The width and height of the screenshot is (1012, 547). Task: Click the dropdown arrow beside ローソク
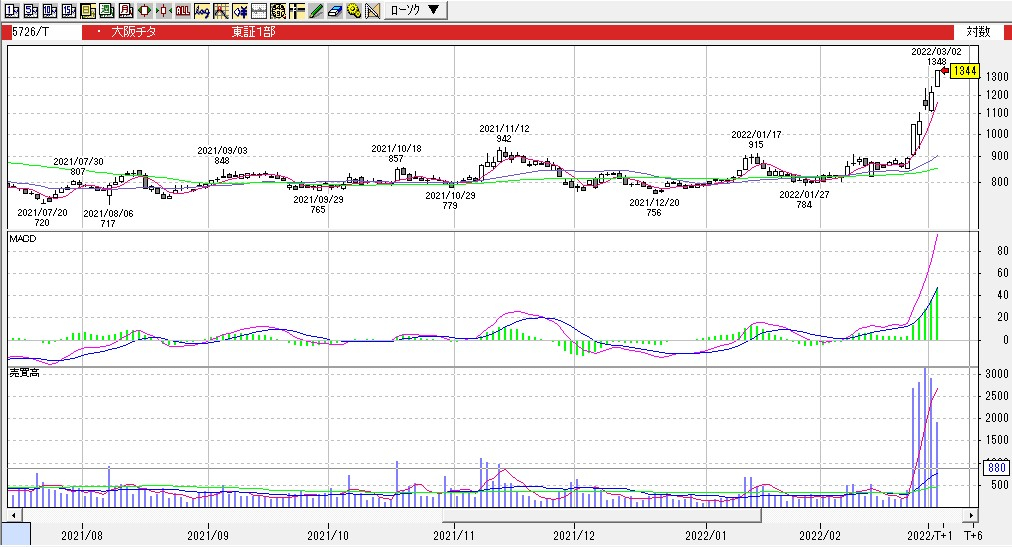[x=434, y=10]
